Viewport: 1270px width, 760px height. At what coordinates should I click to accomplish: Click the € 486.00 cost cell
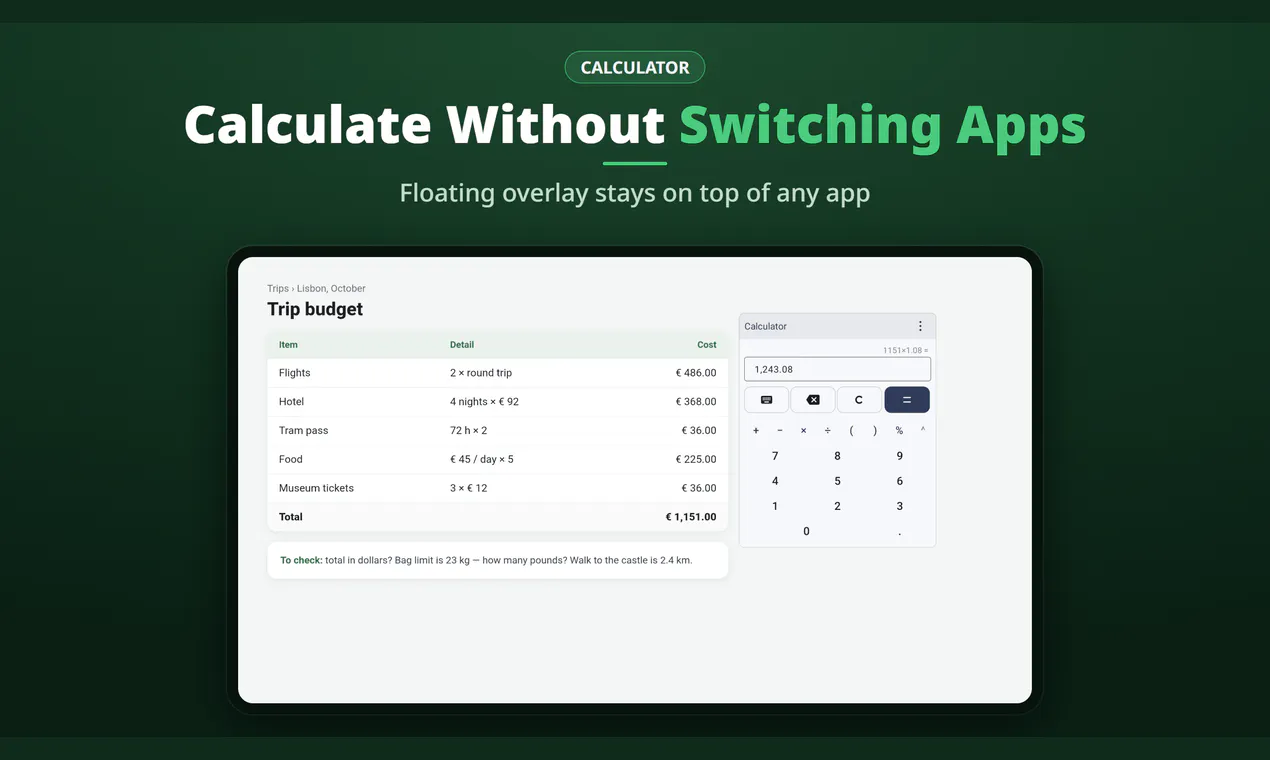[x=696, y=373]
